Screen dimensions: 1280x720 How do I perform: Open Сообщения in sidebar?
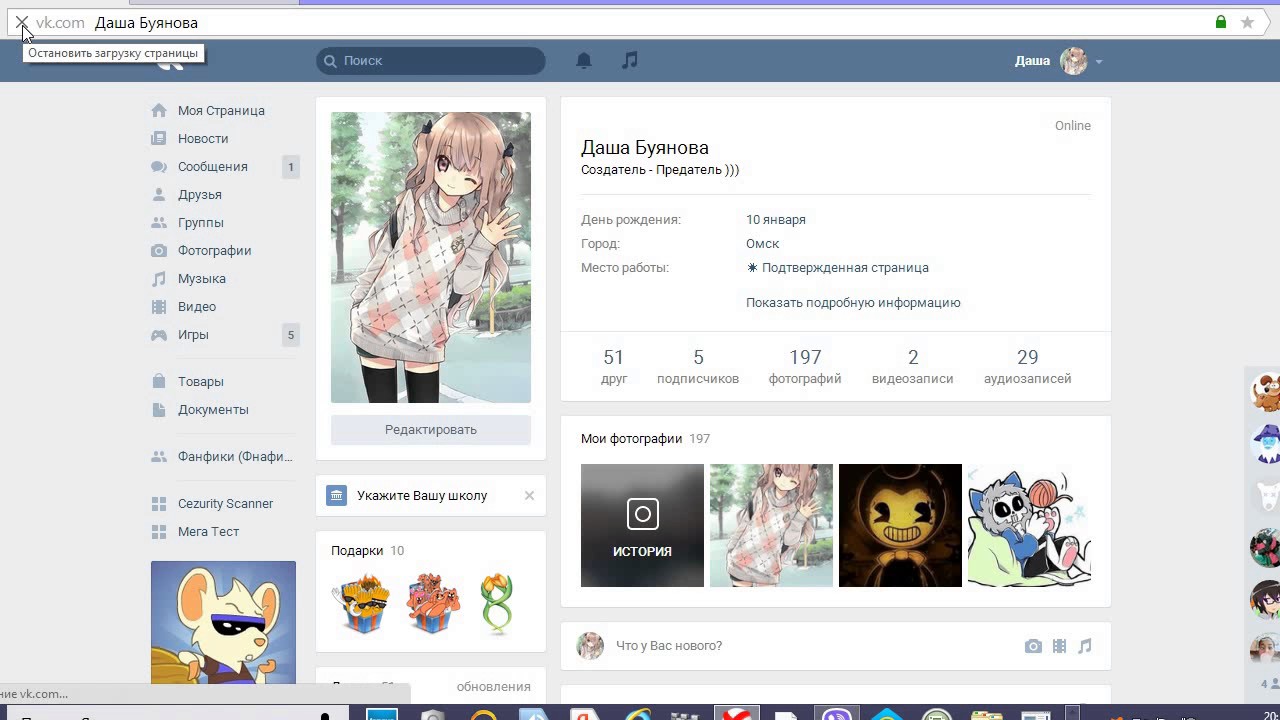(x=212, y=166)
